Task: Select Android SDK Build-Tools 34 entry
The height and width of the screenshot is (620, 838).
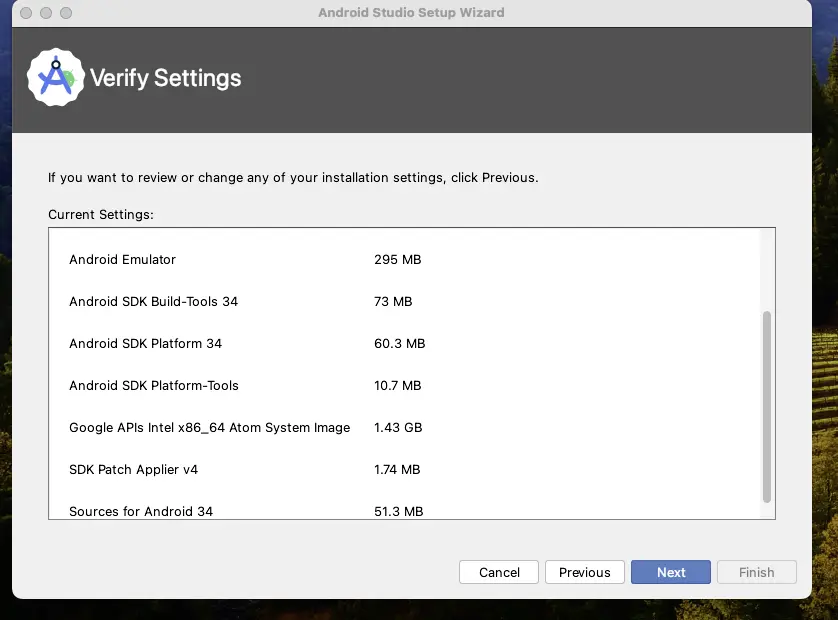Action: coord(153,301)
